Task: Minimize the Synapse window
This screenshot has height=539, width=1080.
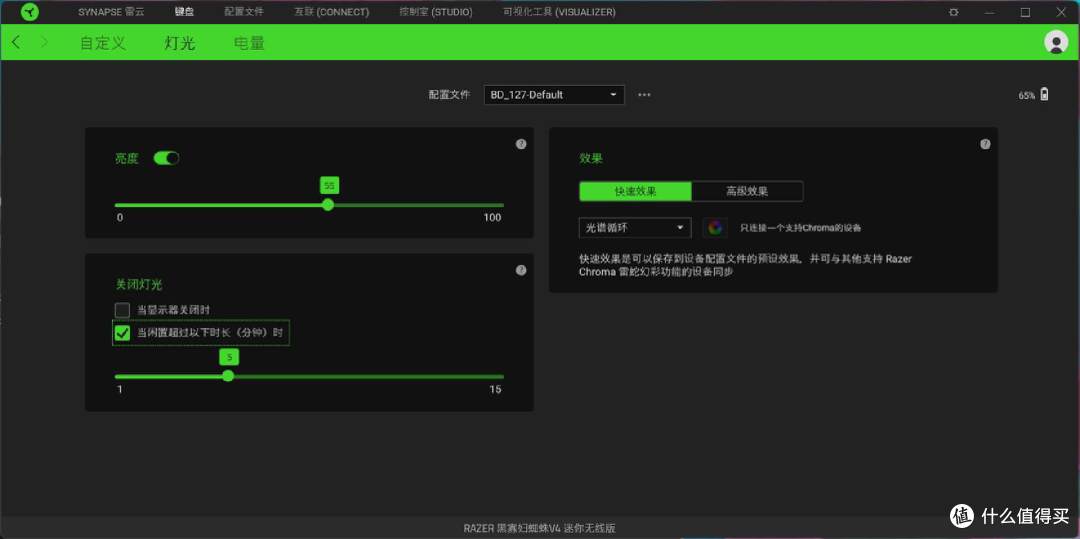Action: pyautogui.click(x=989, y=12)
